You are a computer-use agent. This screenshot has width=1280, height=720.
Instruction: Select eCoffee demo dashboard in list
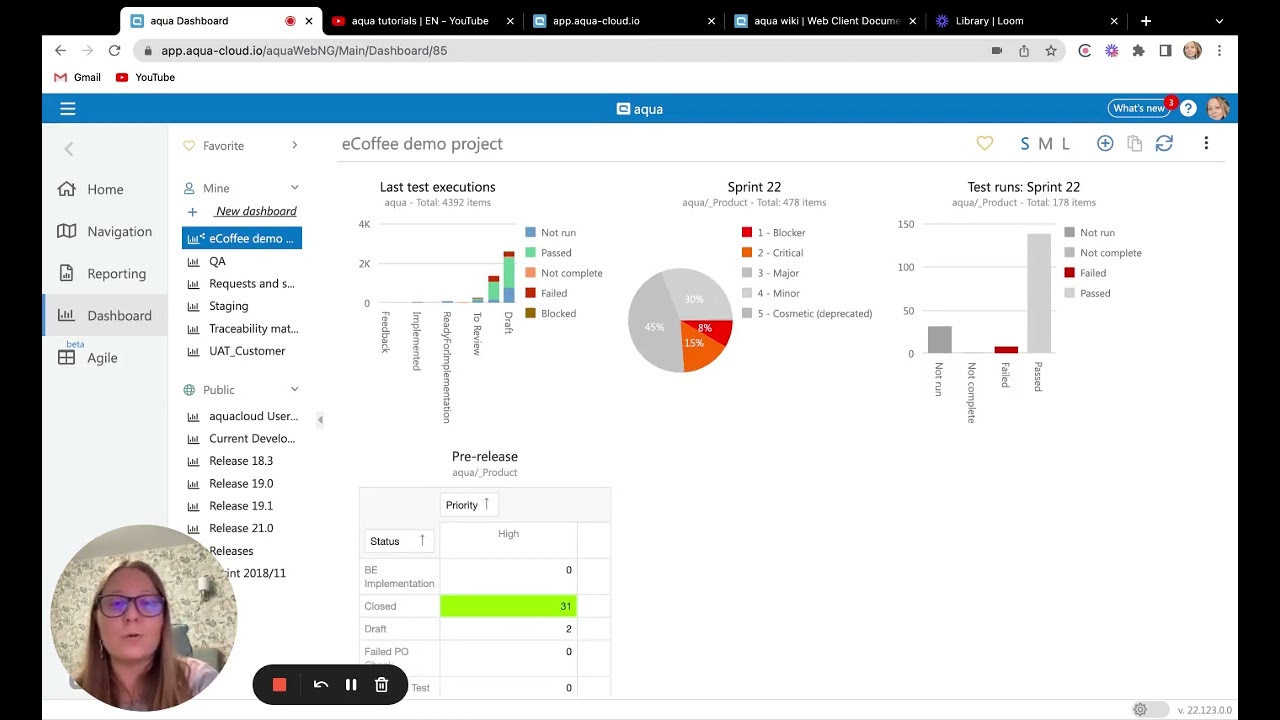point(242,238)
